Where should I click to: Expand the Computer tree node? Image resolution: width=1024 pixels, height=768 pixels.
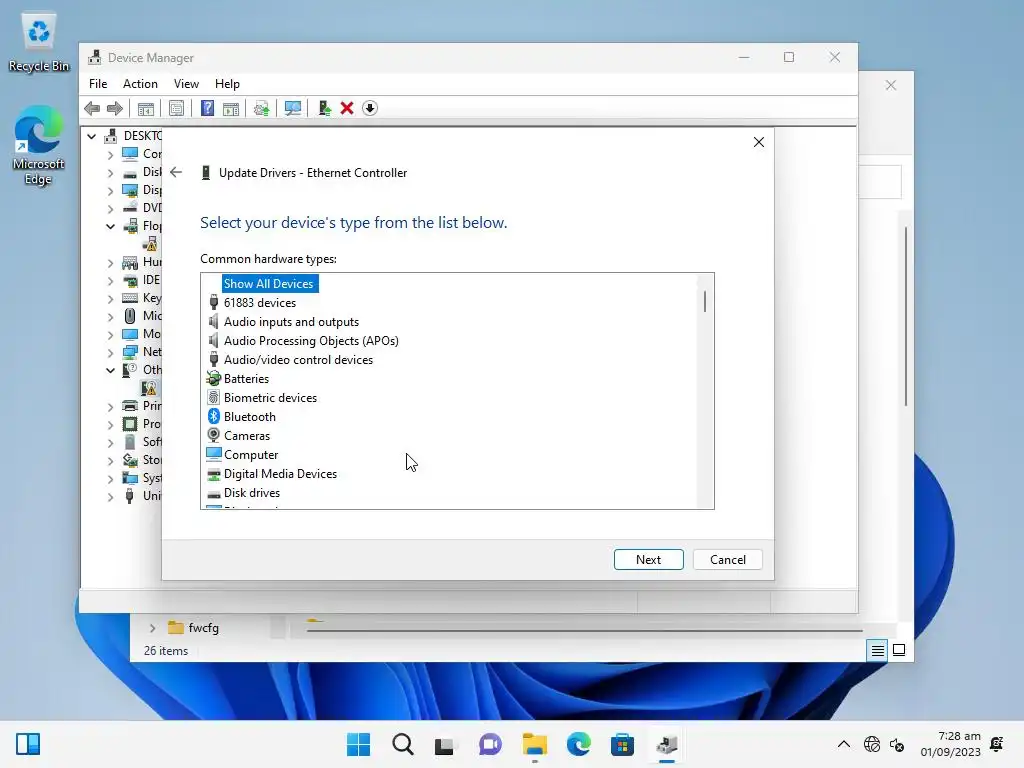click(110, 154)
